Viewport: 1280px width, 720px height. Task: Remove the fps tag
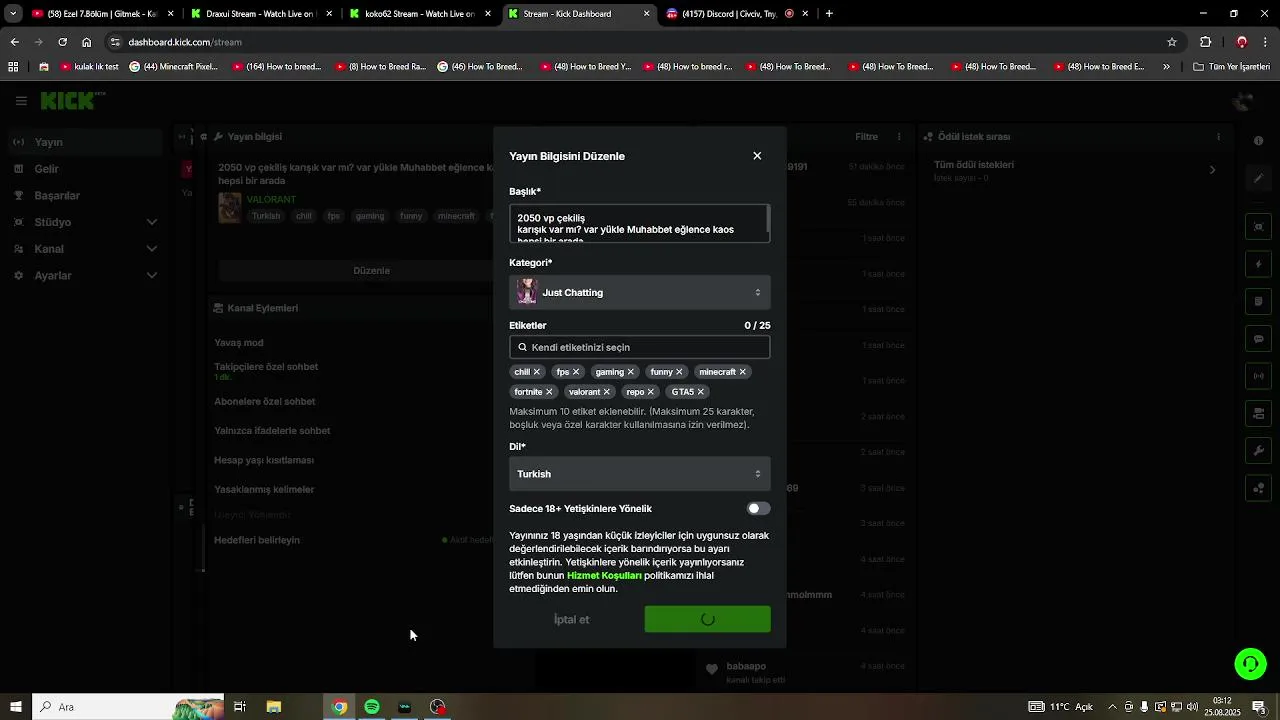point(576,372)
